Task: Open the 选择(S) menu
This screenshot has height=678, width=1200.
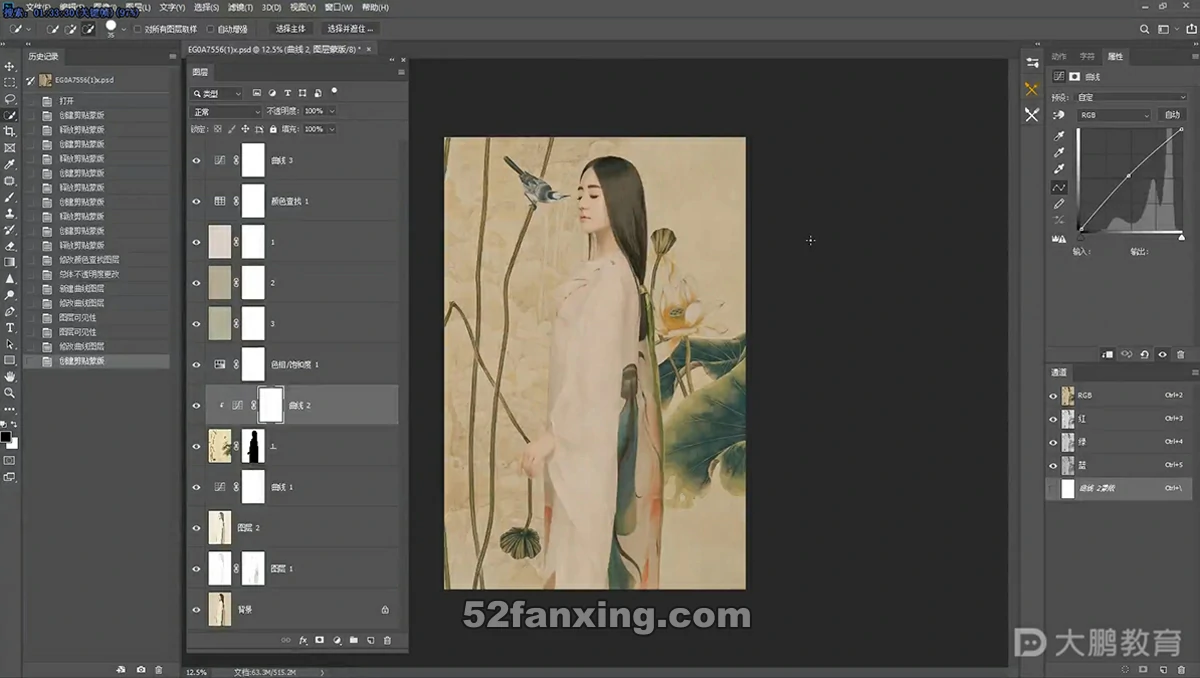Action: (208, 7)
